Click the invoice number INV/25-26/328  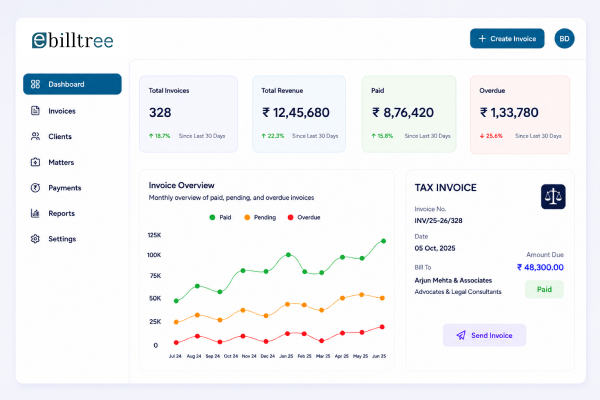439,221
